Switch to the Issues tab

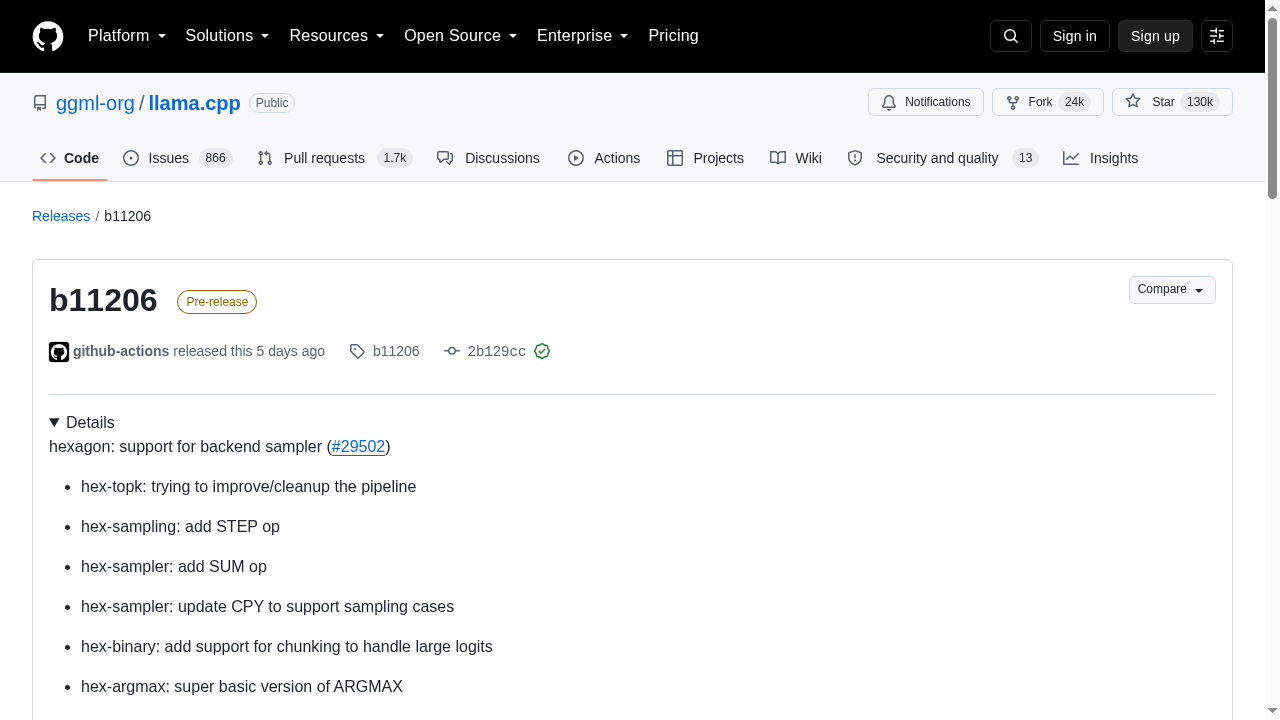[x=177, y=158]
